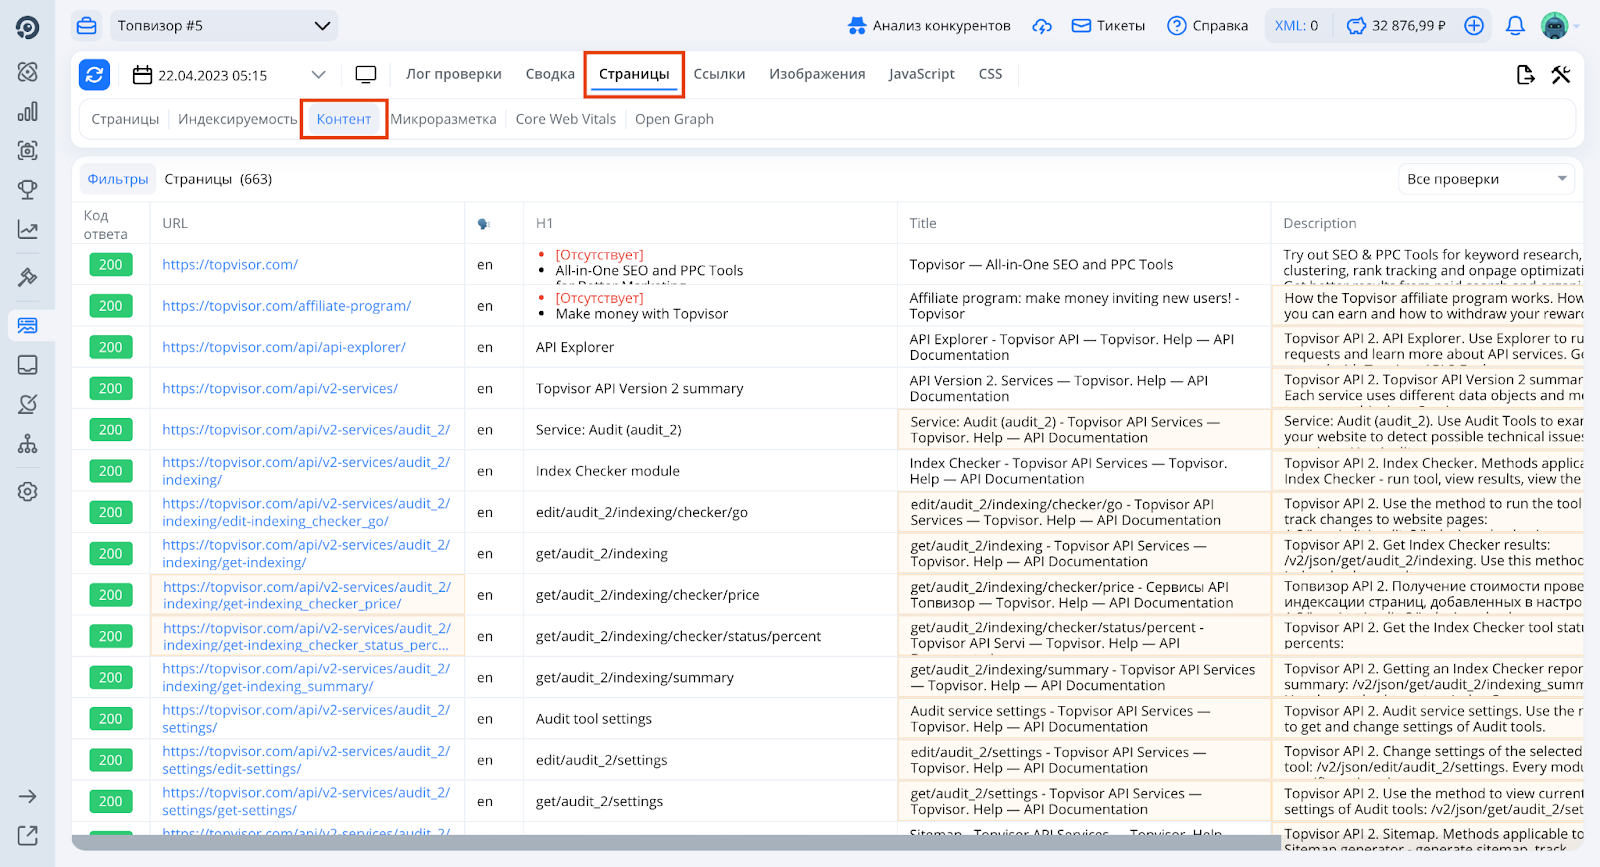Image resolution: width=1600 pixels, height=867 pixels.
Task: Click H1 cell 'Audit tool settings'
Action: [x=594, y=719]
